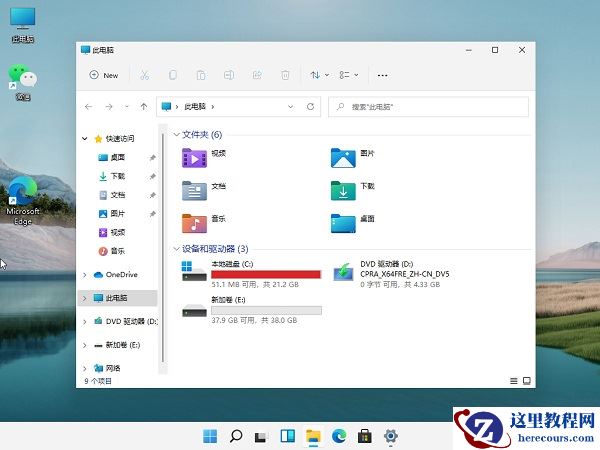This screenshot has height=450, width=600.
Task: Expand the address bar history dropdown
Action: 291,106
